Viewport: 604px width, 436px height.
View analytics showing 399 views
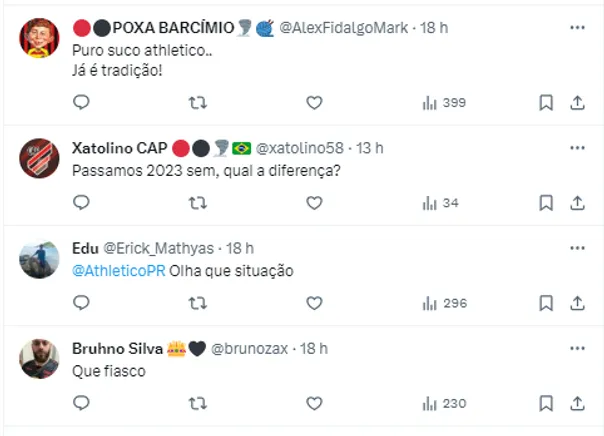(x=444, y=102)
